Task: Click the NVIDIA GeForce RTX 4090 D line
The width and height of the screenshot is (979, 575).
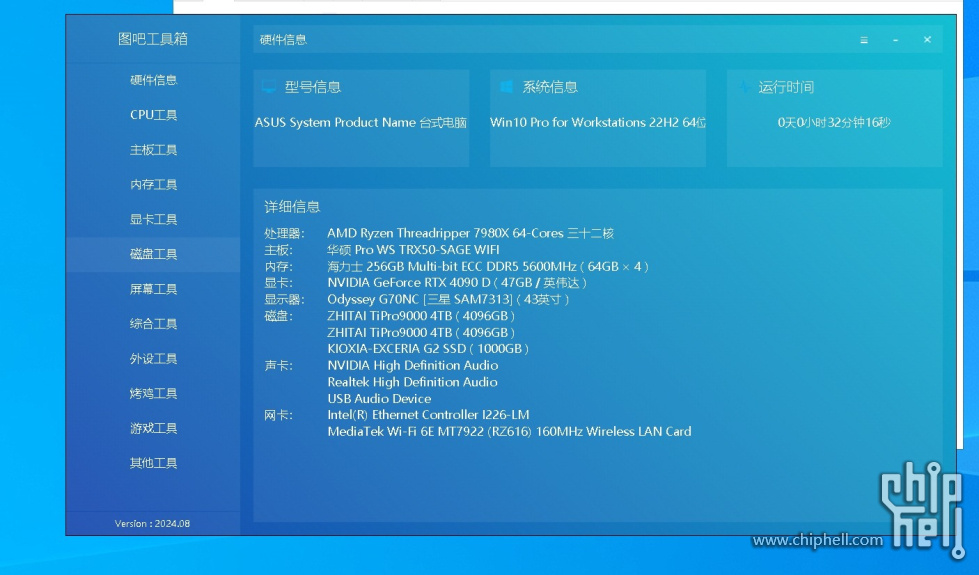Action: [457, 283]
